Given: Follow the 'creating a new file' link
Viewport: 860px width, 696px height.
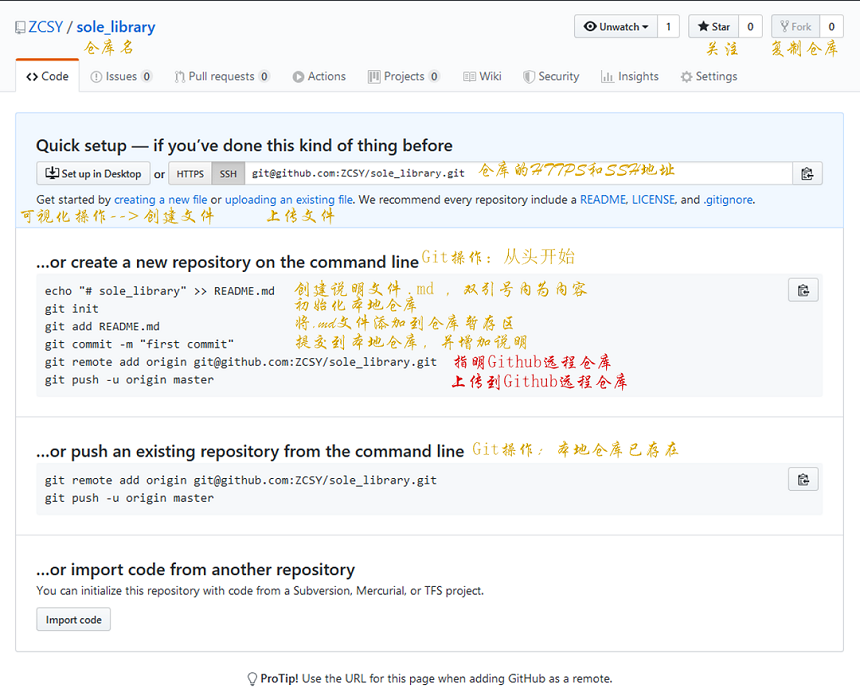Looking at the screenshot, I should tap(161, 200).
